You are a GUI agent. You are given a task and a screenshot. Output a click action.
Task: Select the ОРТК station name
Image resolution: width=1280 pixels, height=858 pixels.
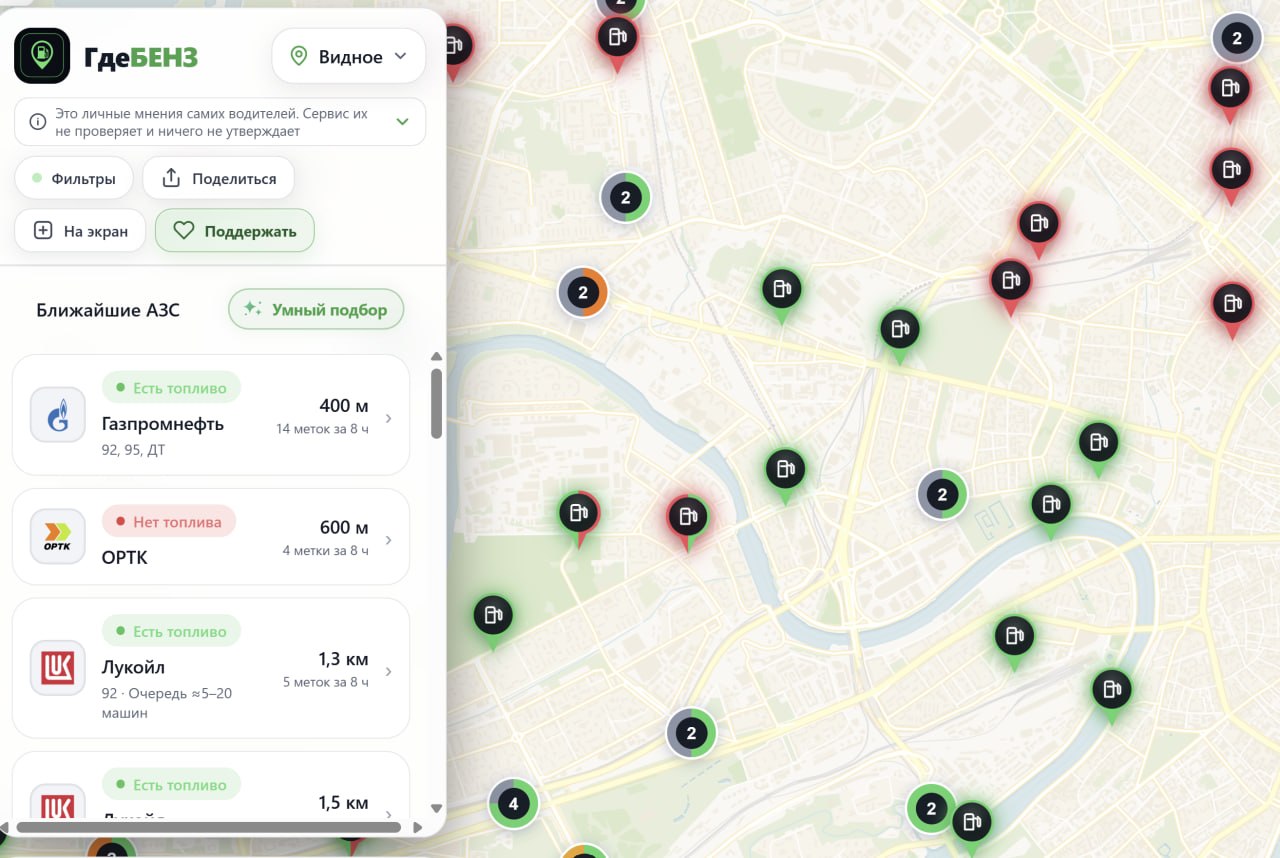tap(125, 557)
